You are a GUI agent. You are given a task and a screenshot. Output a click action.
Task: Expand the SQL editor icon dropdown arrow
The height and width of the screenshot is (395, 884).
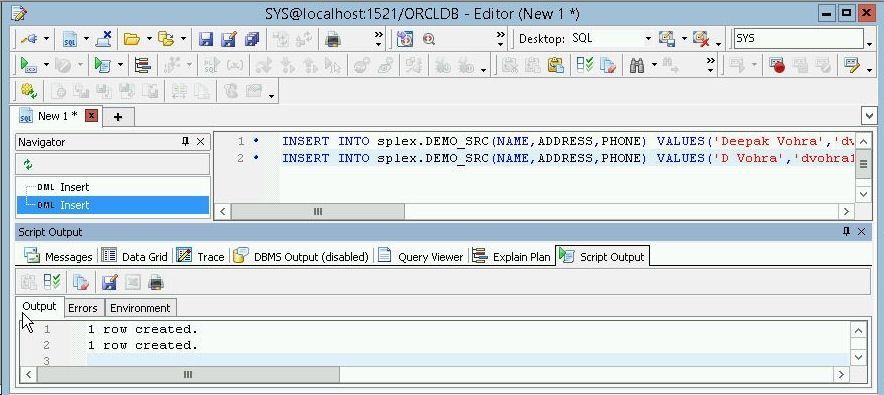tap(86, 39)
